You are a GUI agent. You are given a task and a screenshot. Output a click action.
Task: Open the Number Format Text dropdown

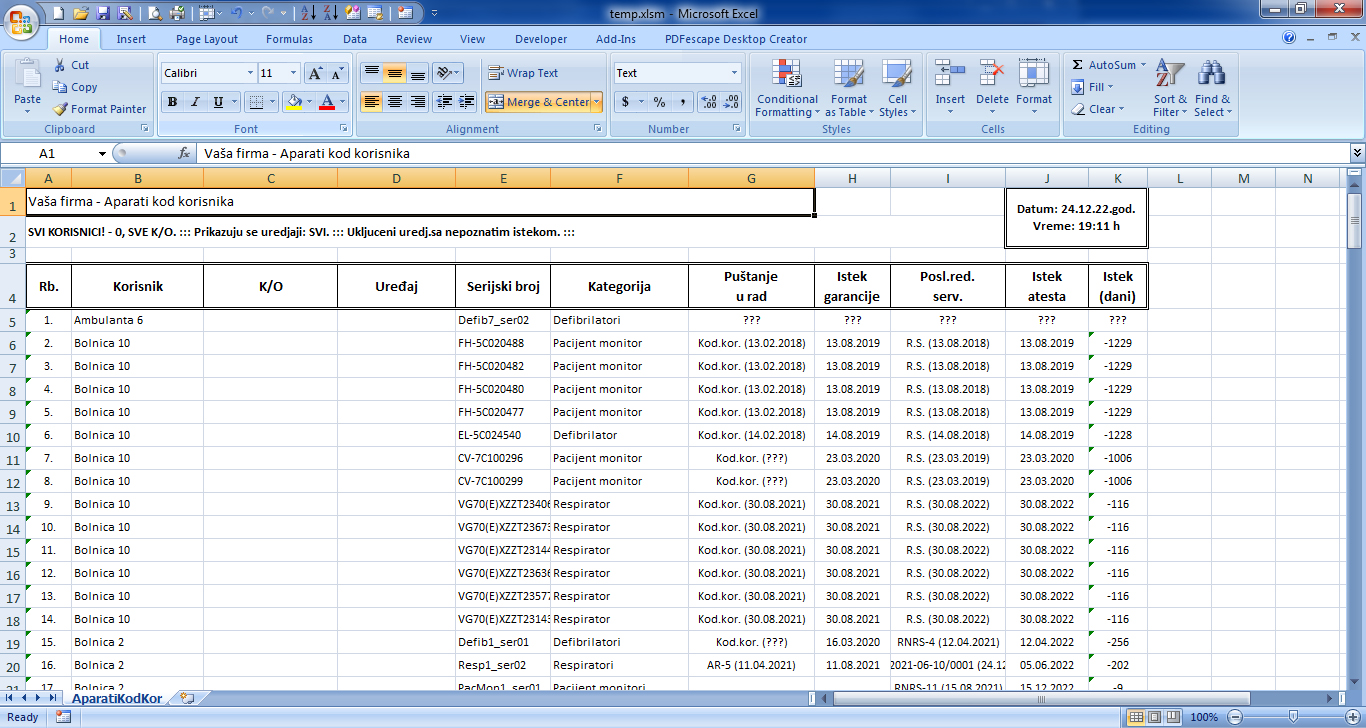click(734, 73)
